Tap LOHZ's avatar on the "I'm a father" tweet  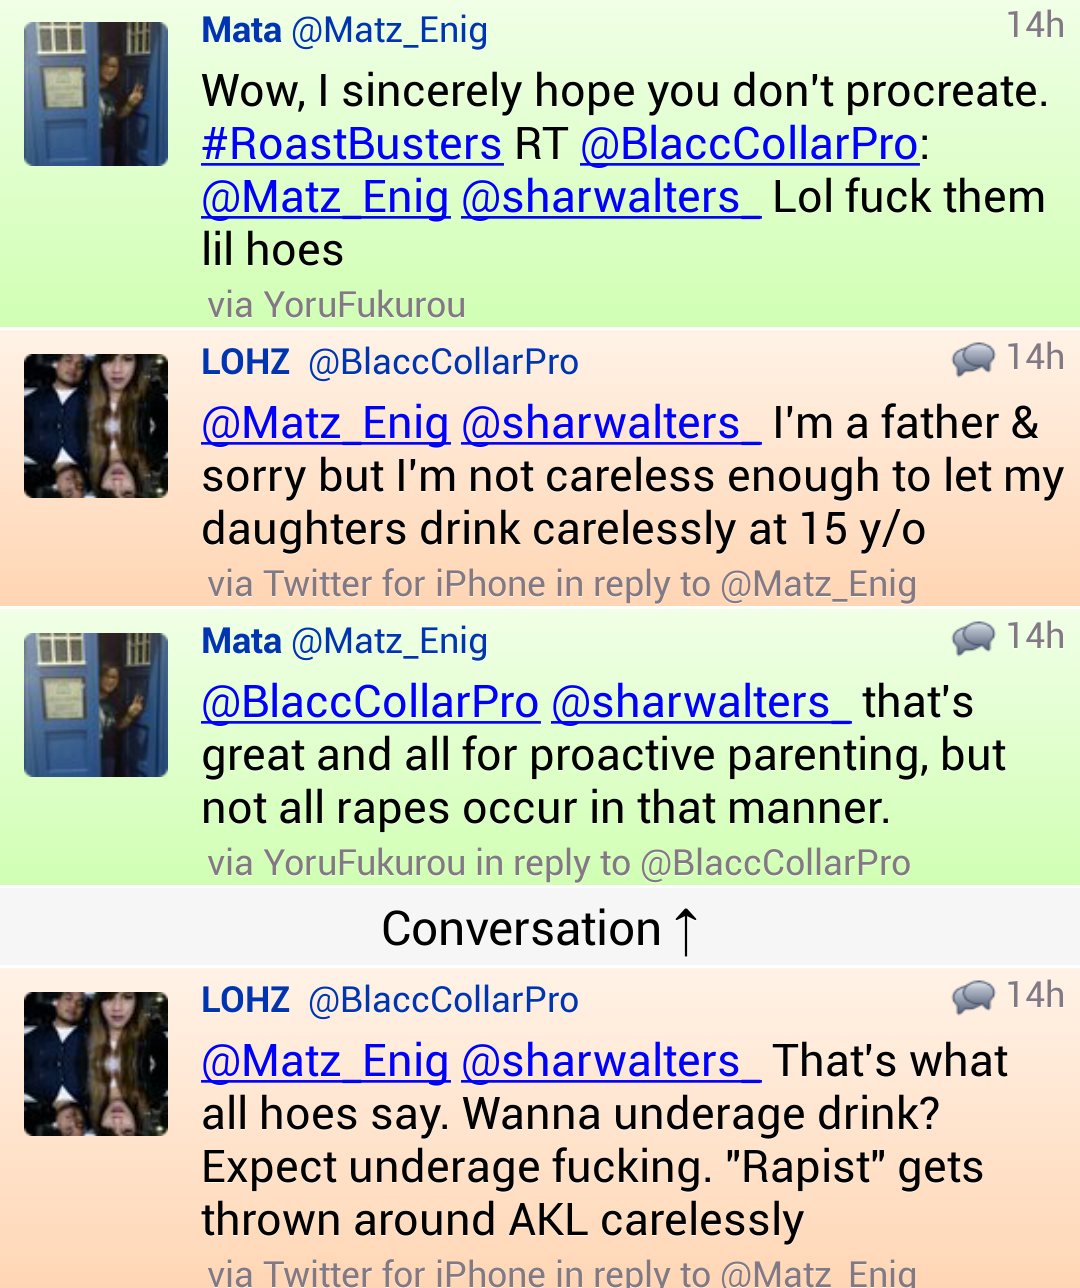point(96,426)
